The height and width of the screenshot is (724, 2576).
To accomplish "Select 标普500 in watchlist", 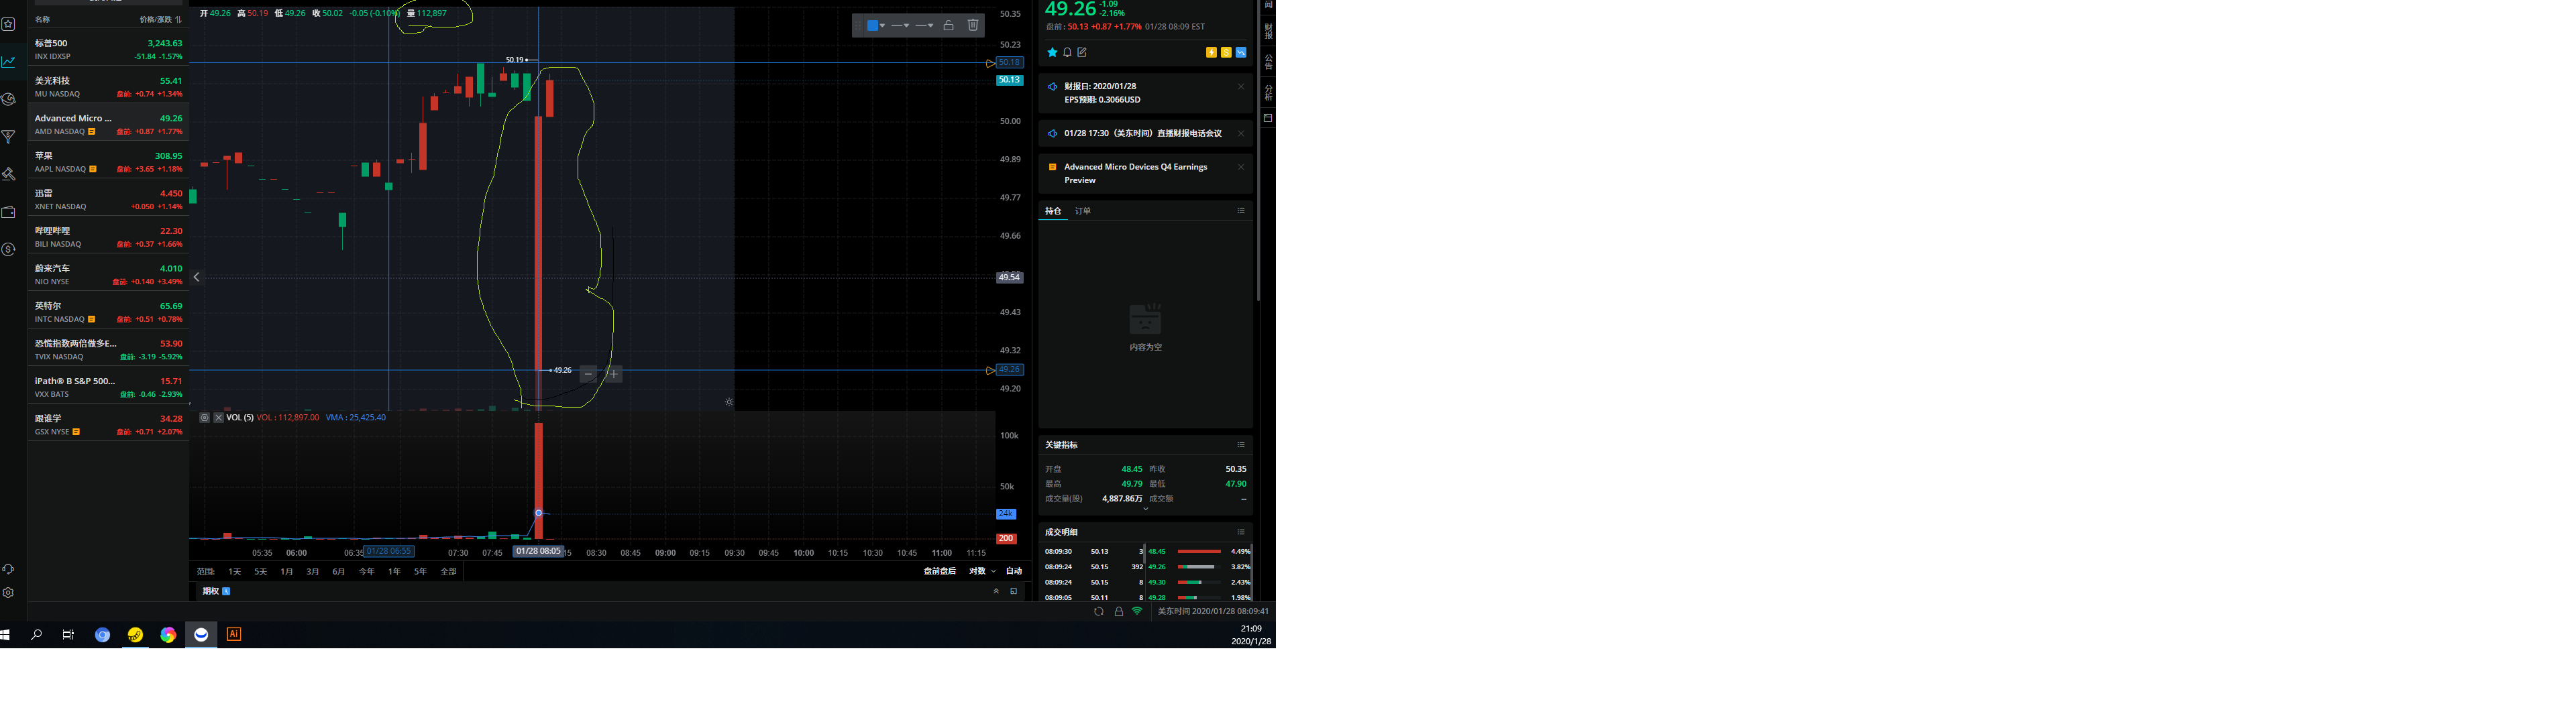I will 108,49.
